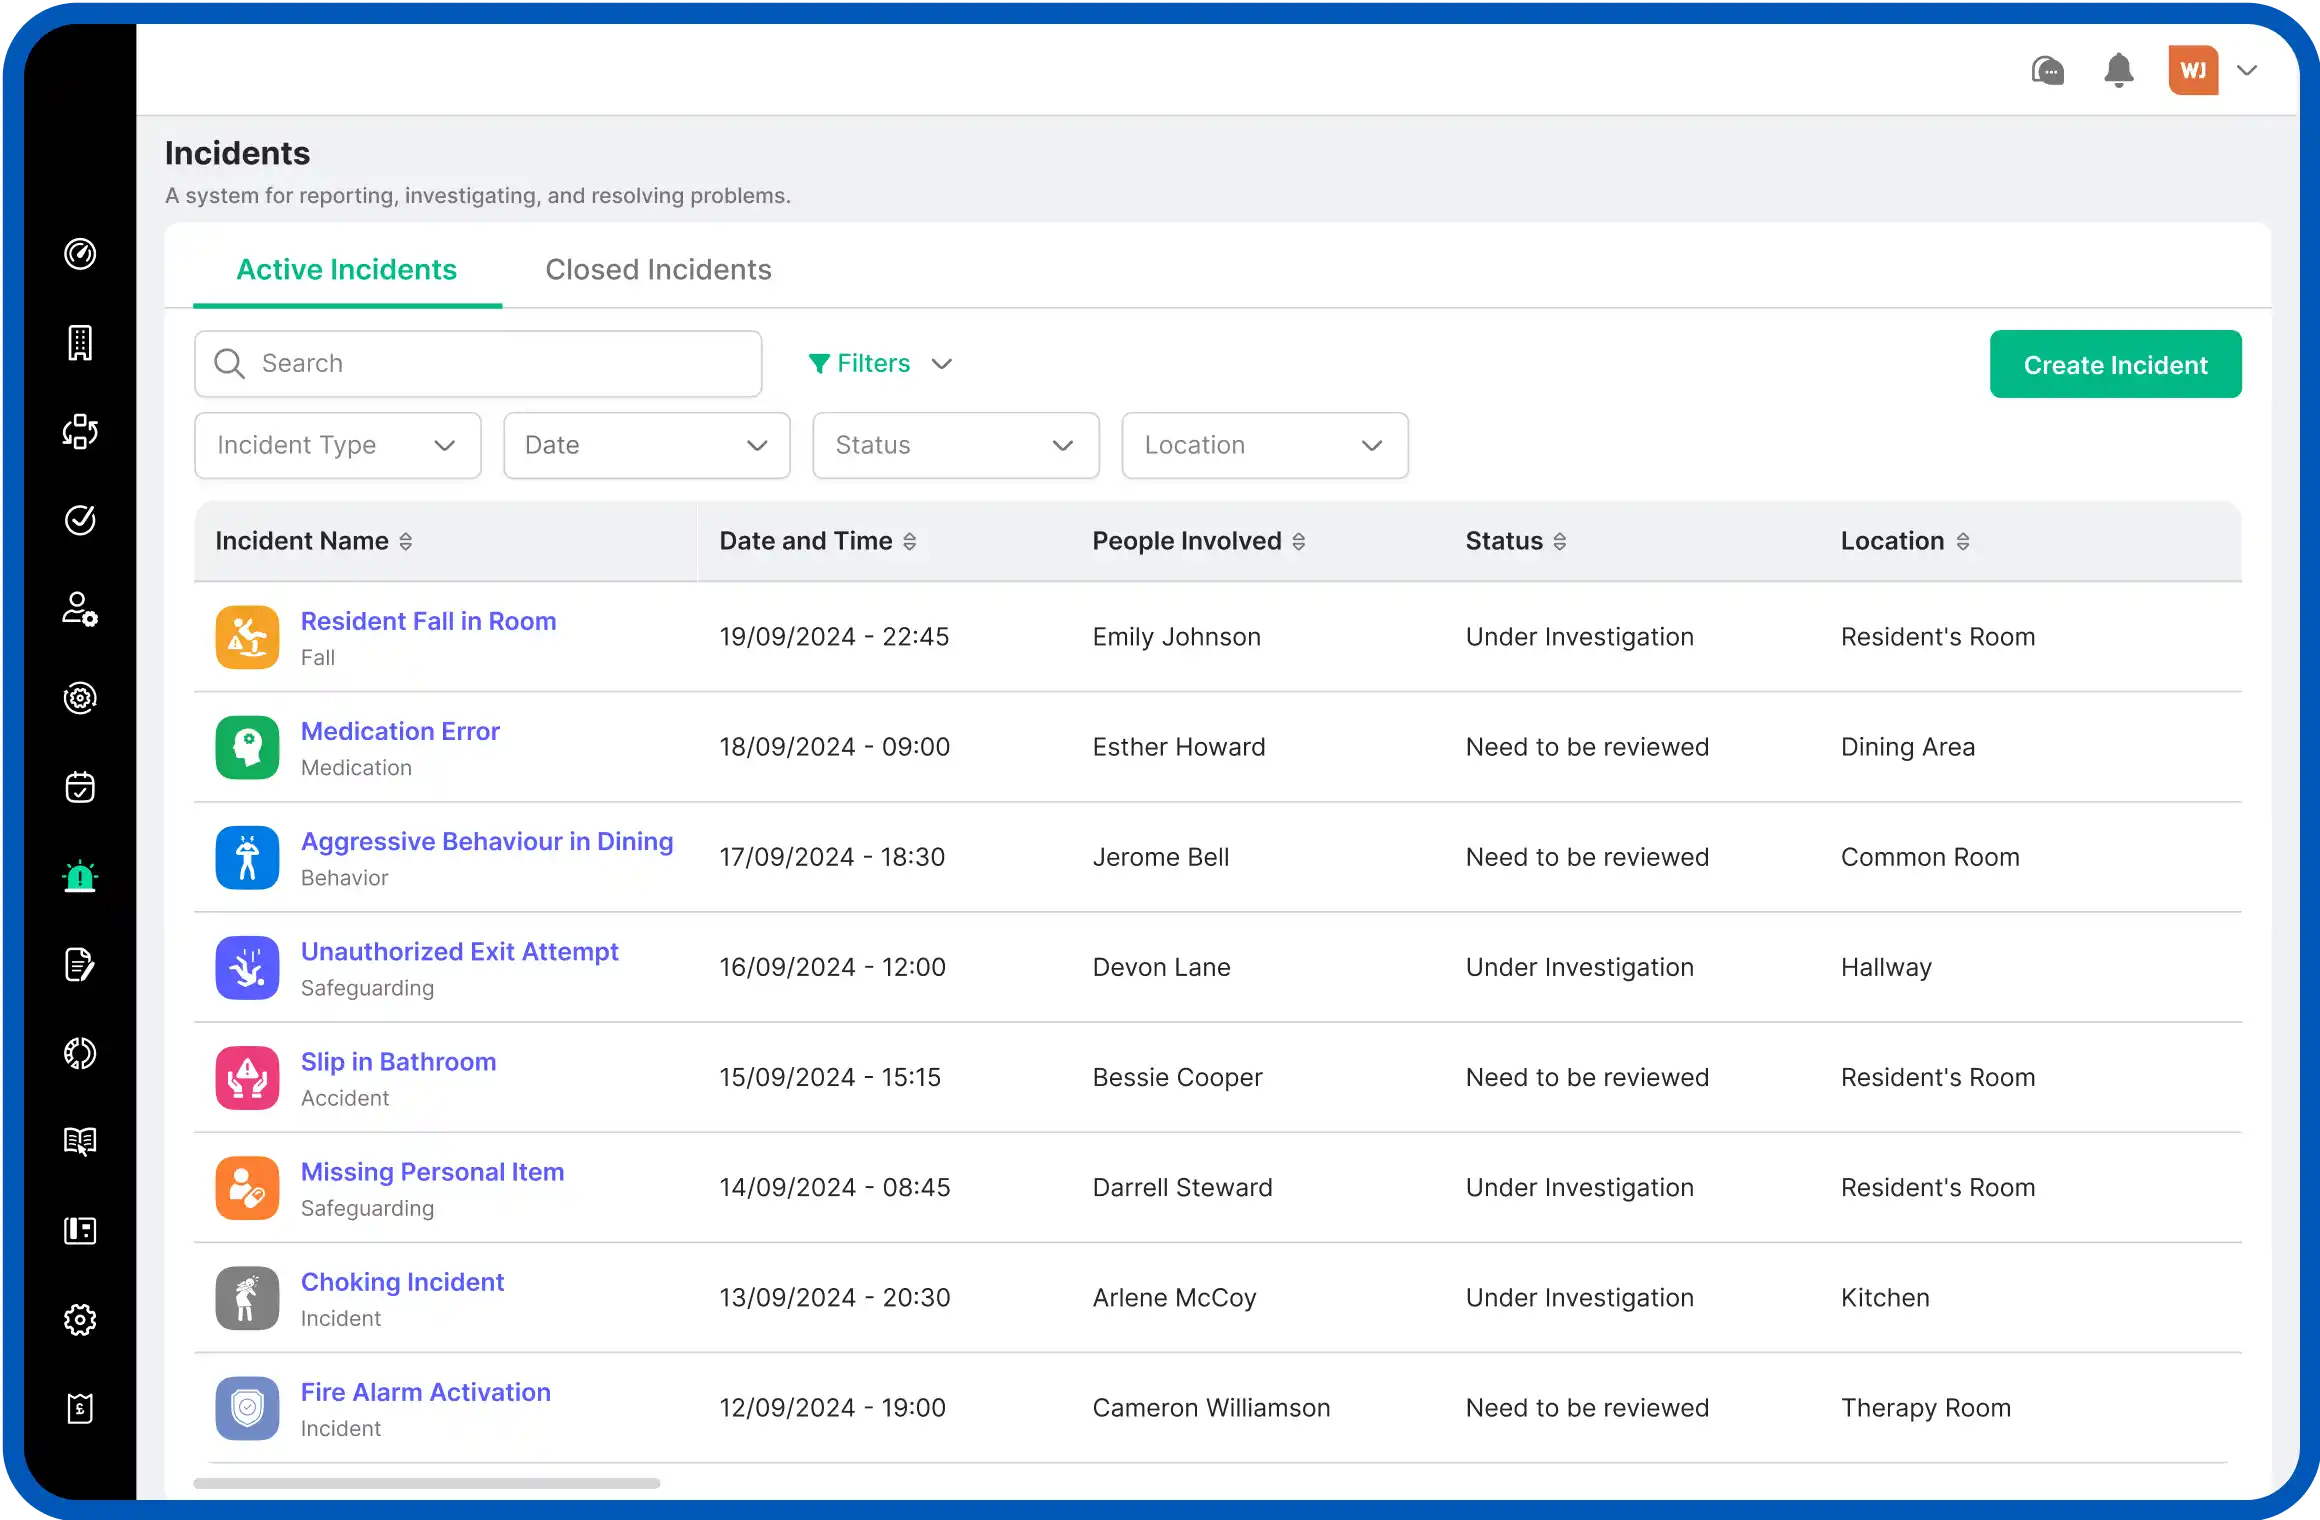Open the circular checkmark tasks sidebar icon

[80, 520]
